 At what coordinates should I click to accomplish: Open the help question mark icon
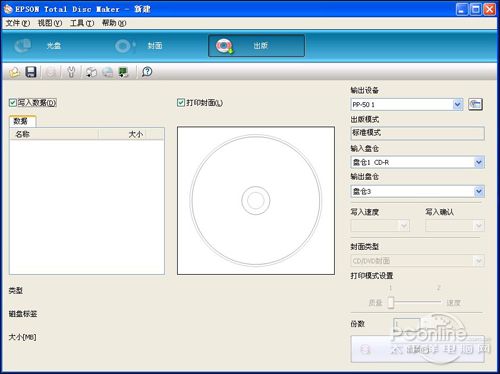click(x=147, y=72)
